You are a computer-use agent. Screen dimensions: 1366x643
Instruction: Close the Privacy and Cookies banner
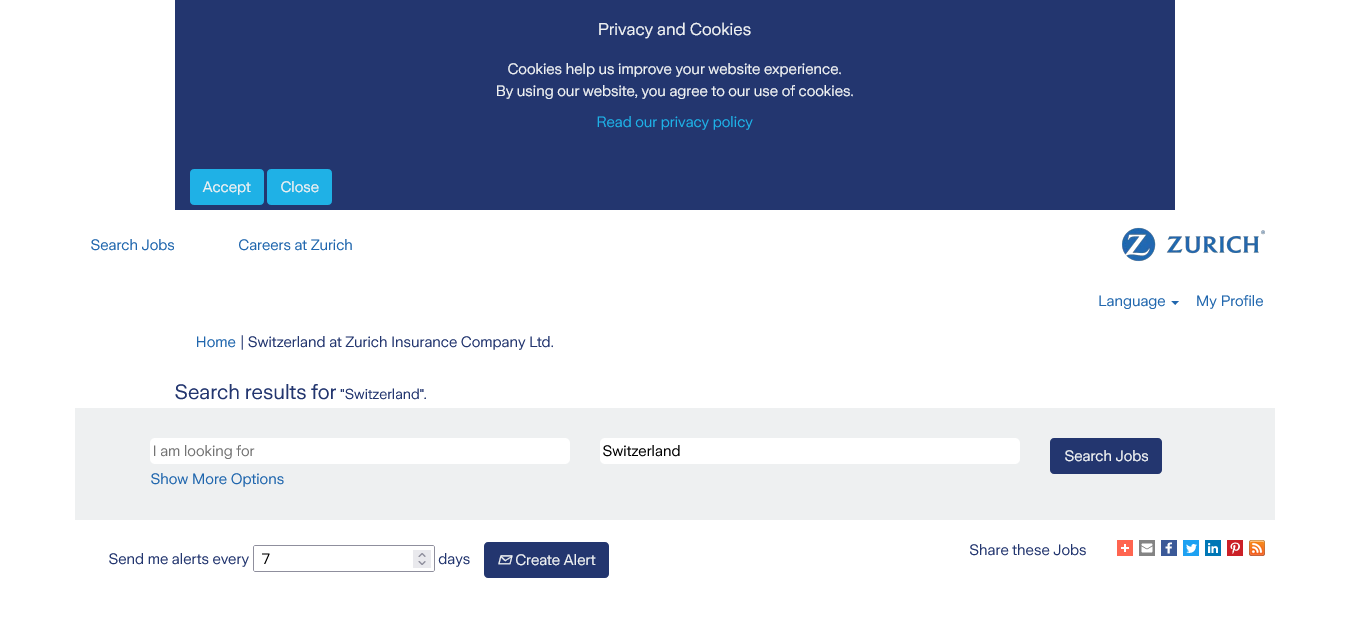[299, 187]
